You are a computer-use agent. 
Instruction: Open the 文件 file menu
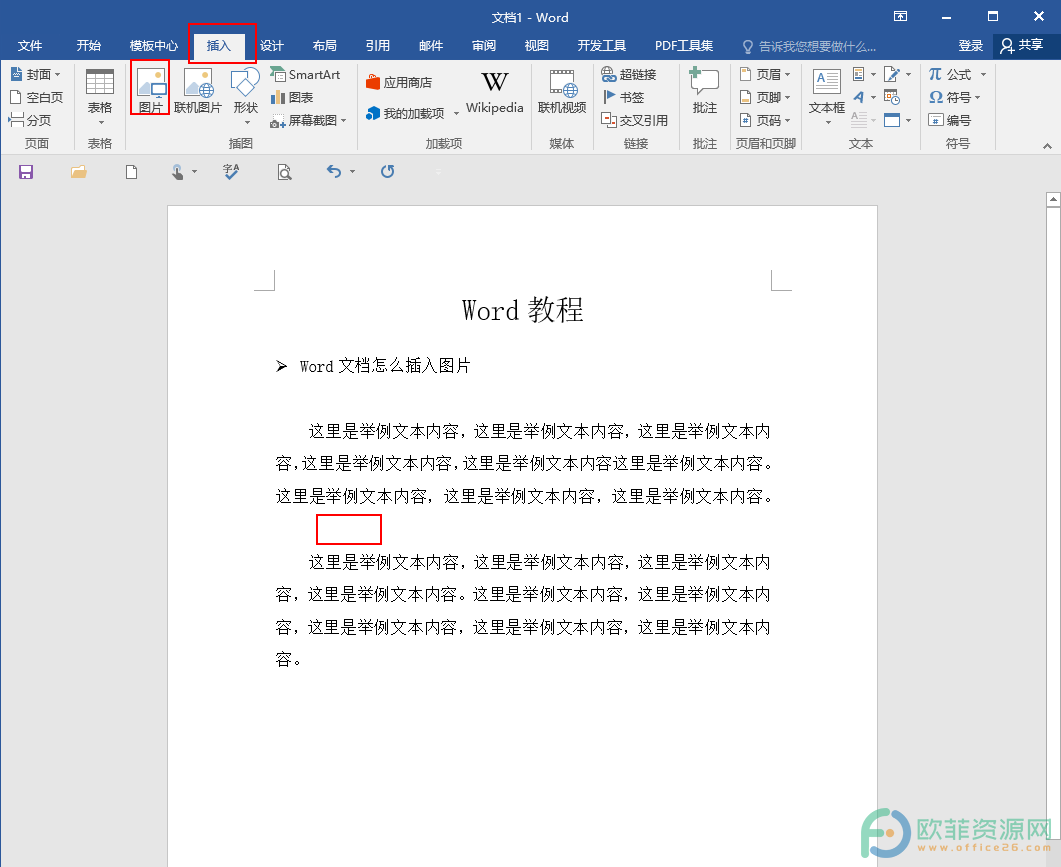30,45
